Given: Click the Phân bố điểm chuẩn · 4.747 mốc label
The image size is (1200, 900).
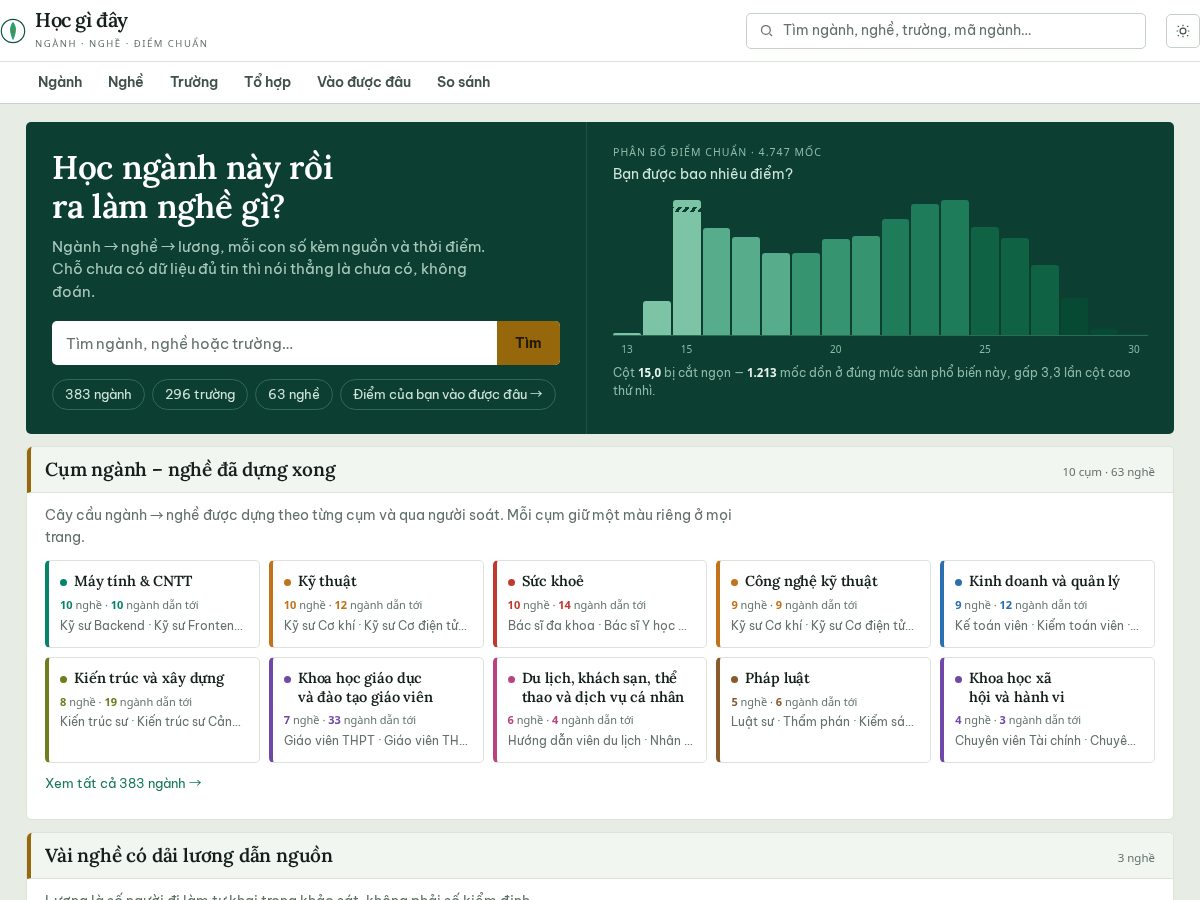Looking at the screenshot, I should 717,152.
